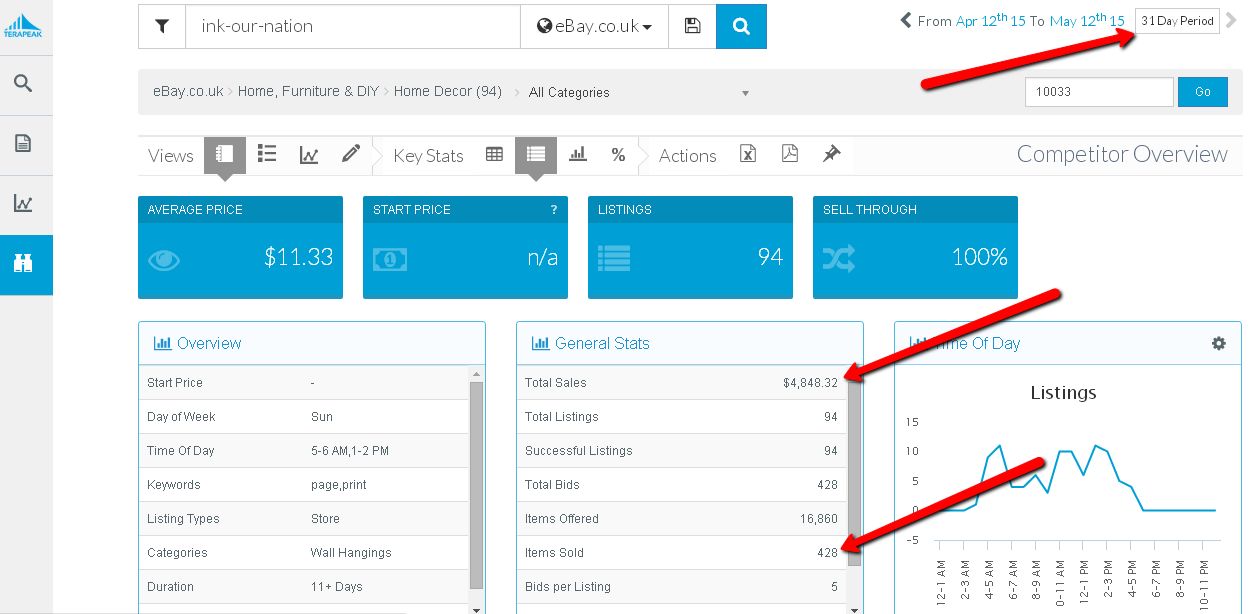Click the Start Price help question mark
1258x614 pixels.
pyautogui.click(x=554, y=210)
